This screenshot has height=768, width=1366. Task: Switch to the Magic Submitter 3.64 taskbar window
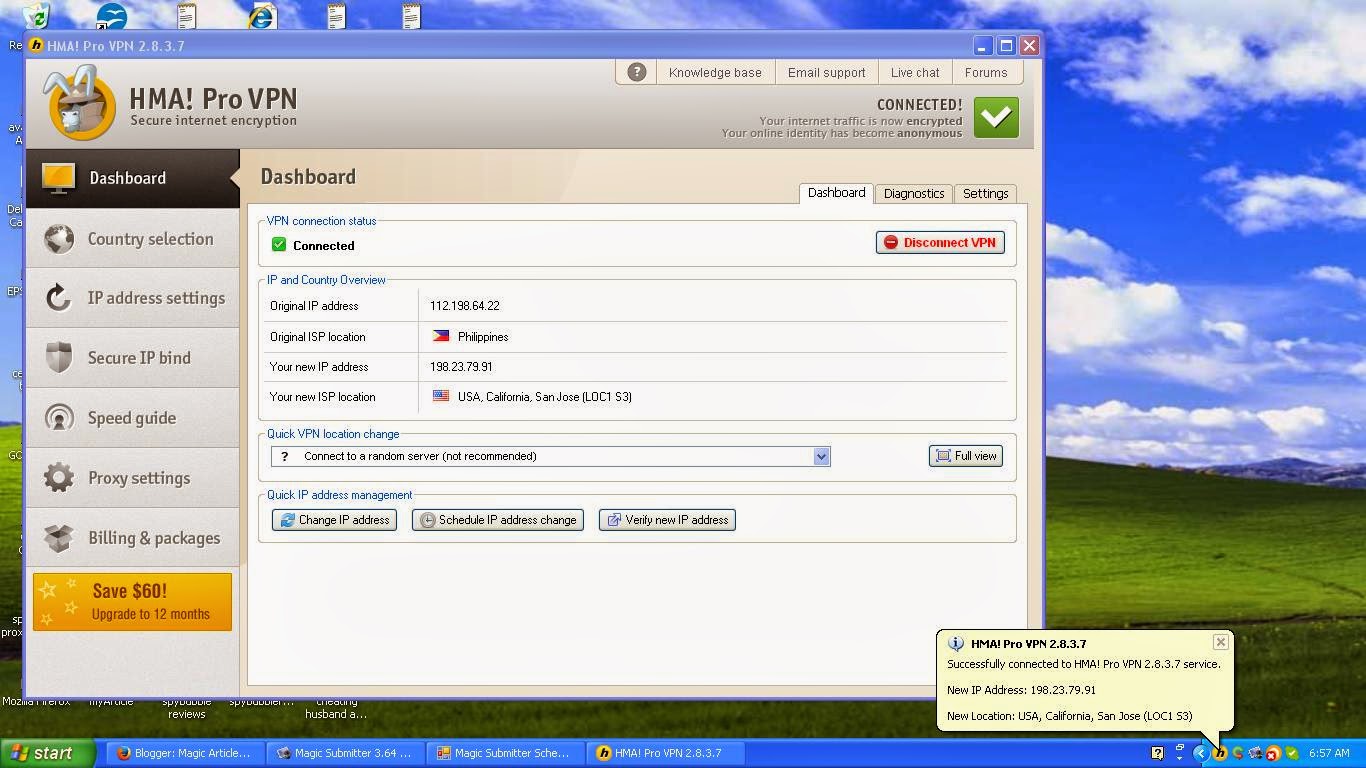[x=345, y=753]
